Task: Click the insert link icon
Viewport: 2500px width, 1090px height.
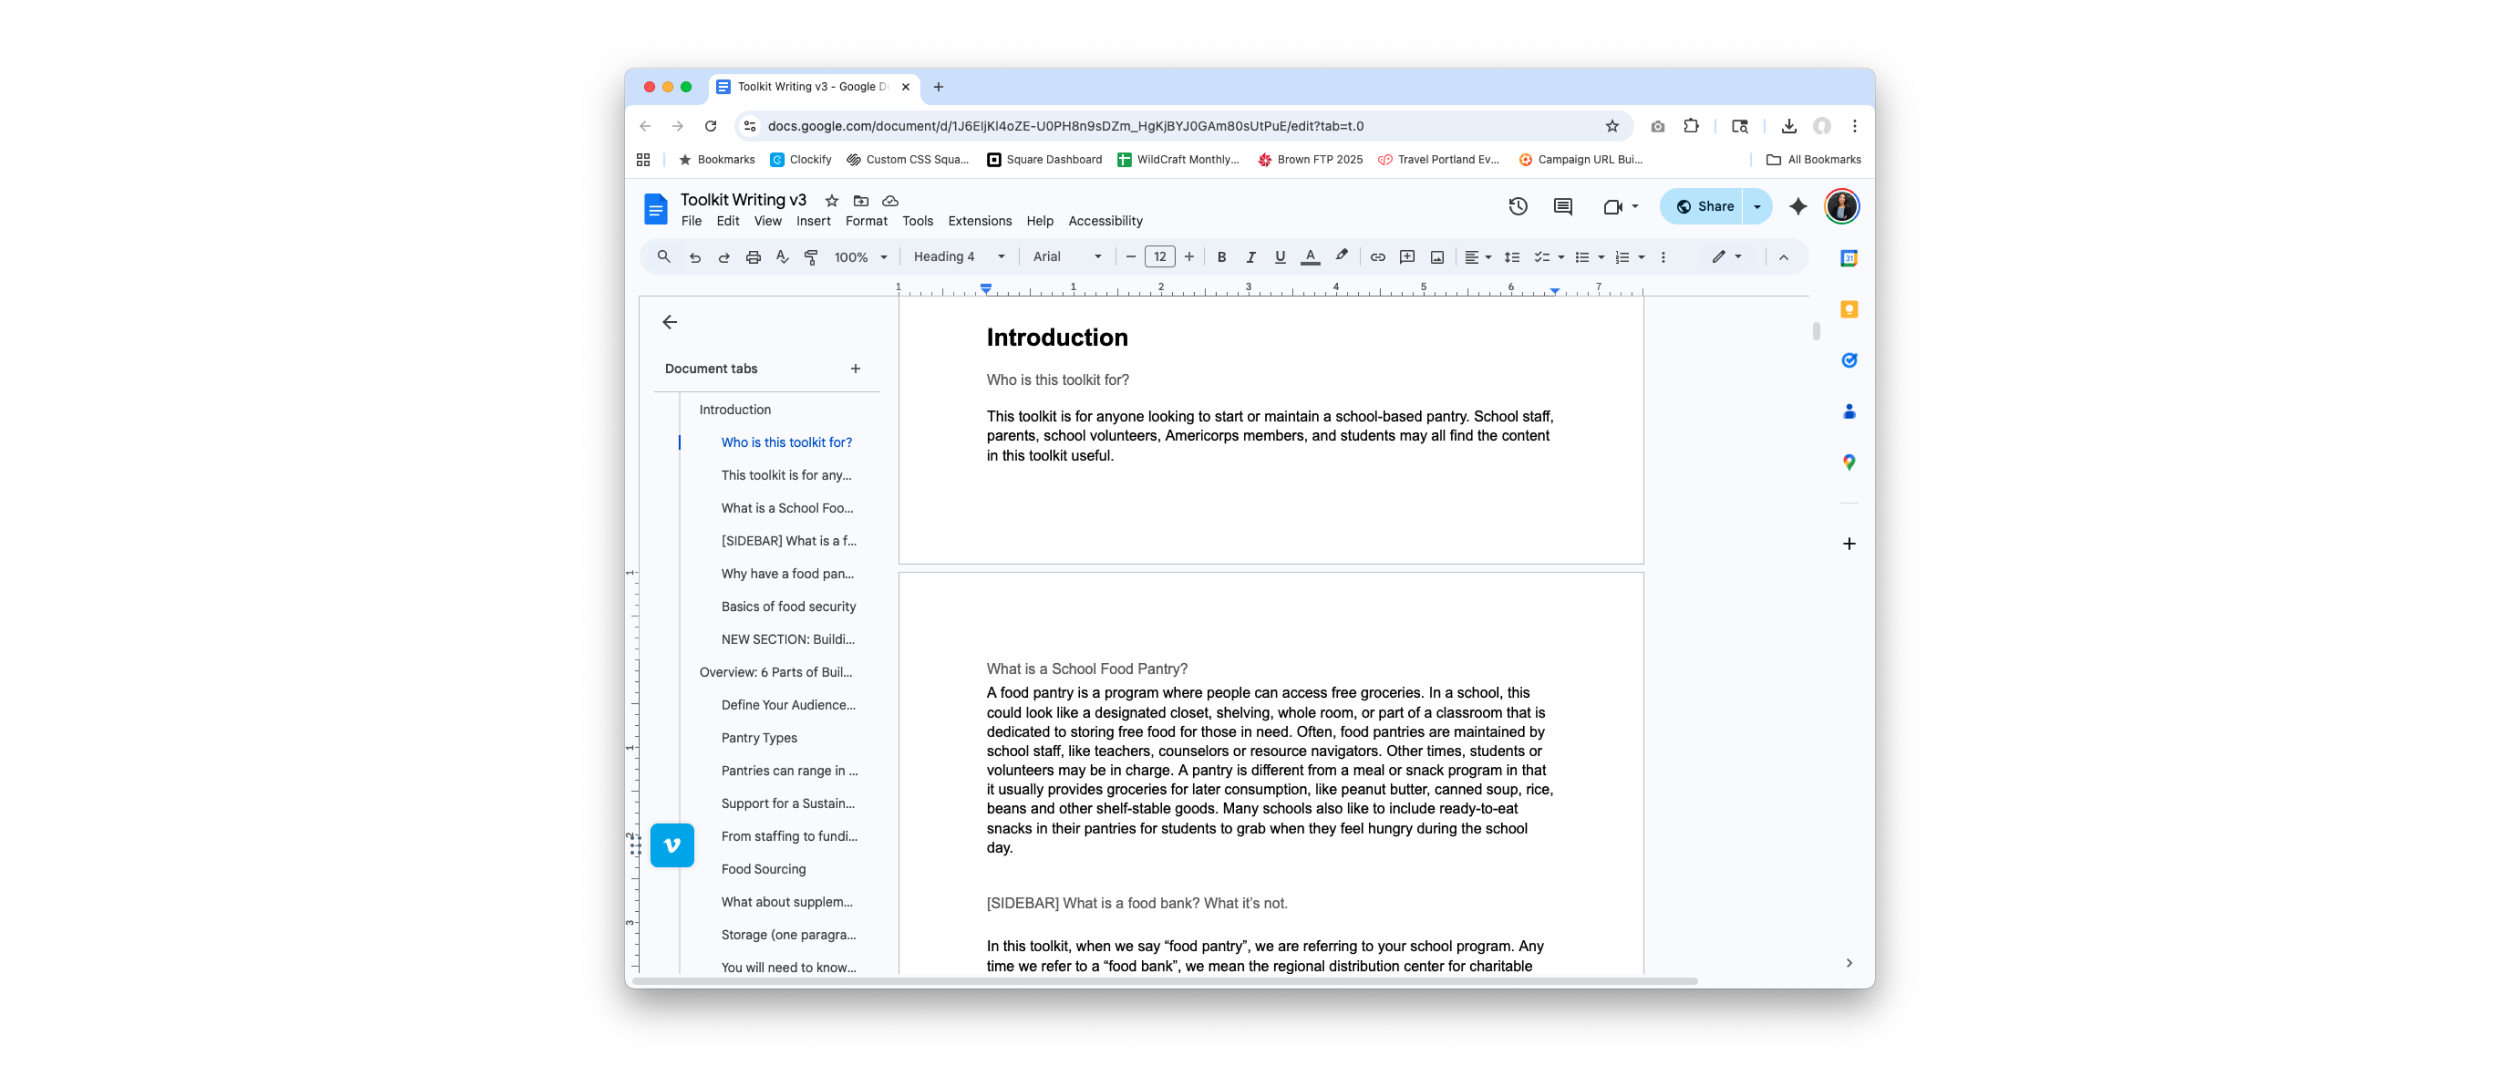Action: pyautogui.click(x=1377, y=257)
